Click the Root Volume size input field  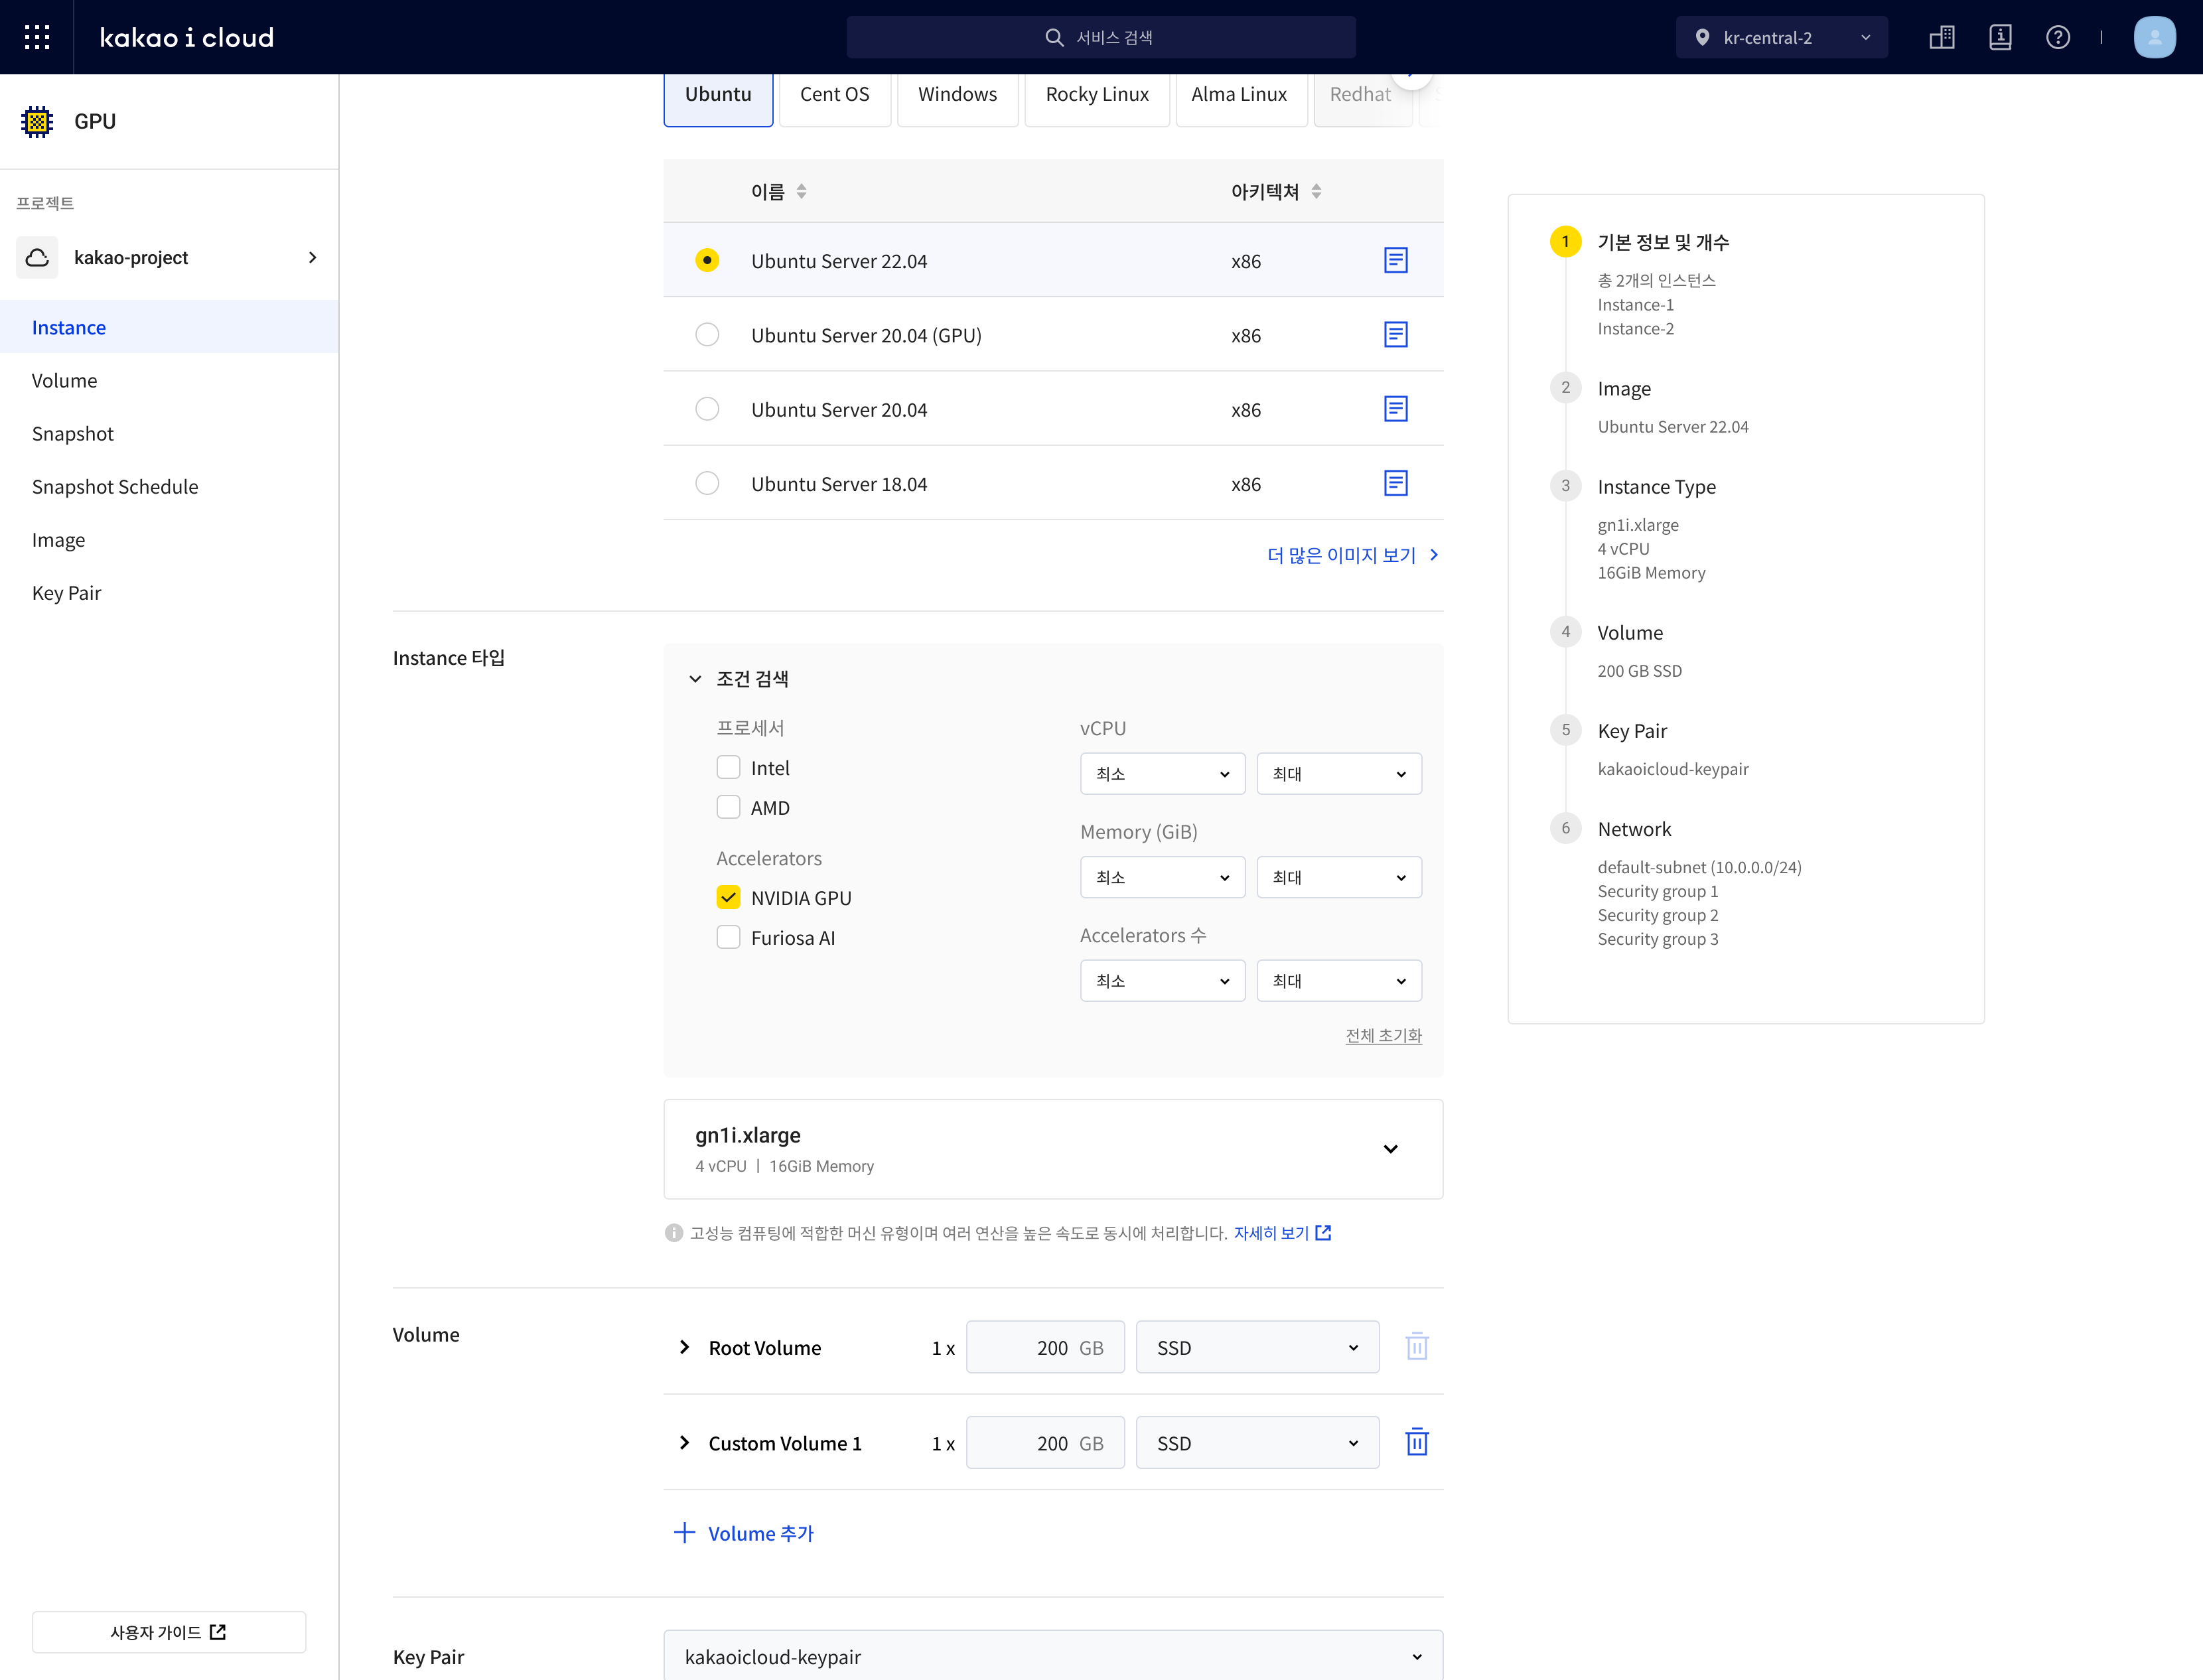tap(1044, 1347)
